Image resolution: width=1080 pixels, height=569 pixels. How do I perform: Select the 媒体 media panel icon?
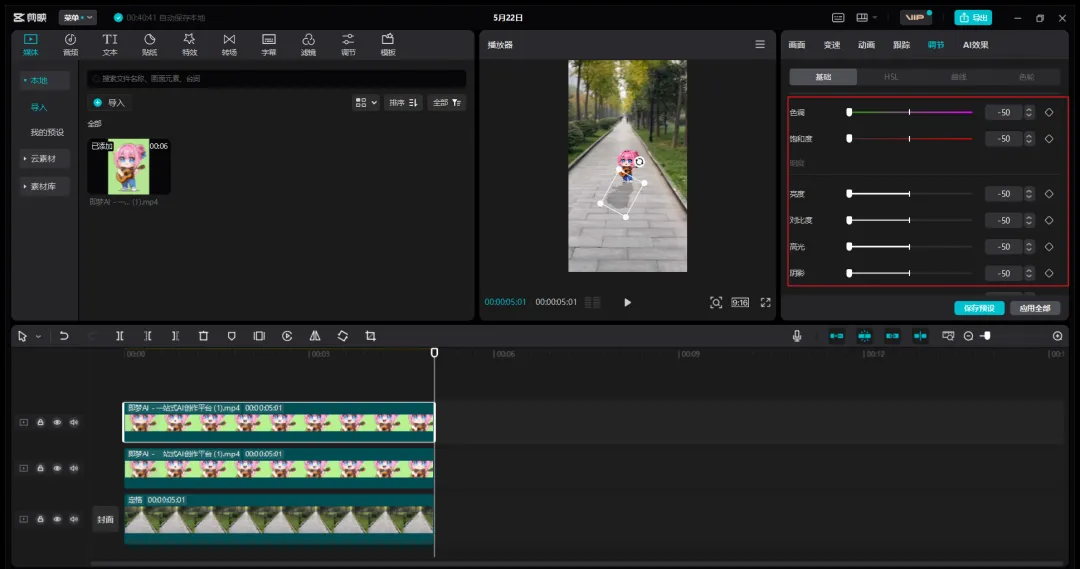click(30, 44)
